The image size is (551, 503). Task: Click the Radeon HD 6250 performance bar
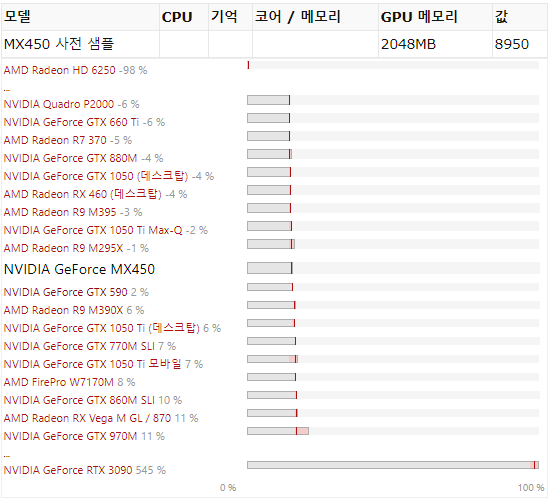393,65
